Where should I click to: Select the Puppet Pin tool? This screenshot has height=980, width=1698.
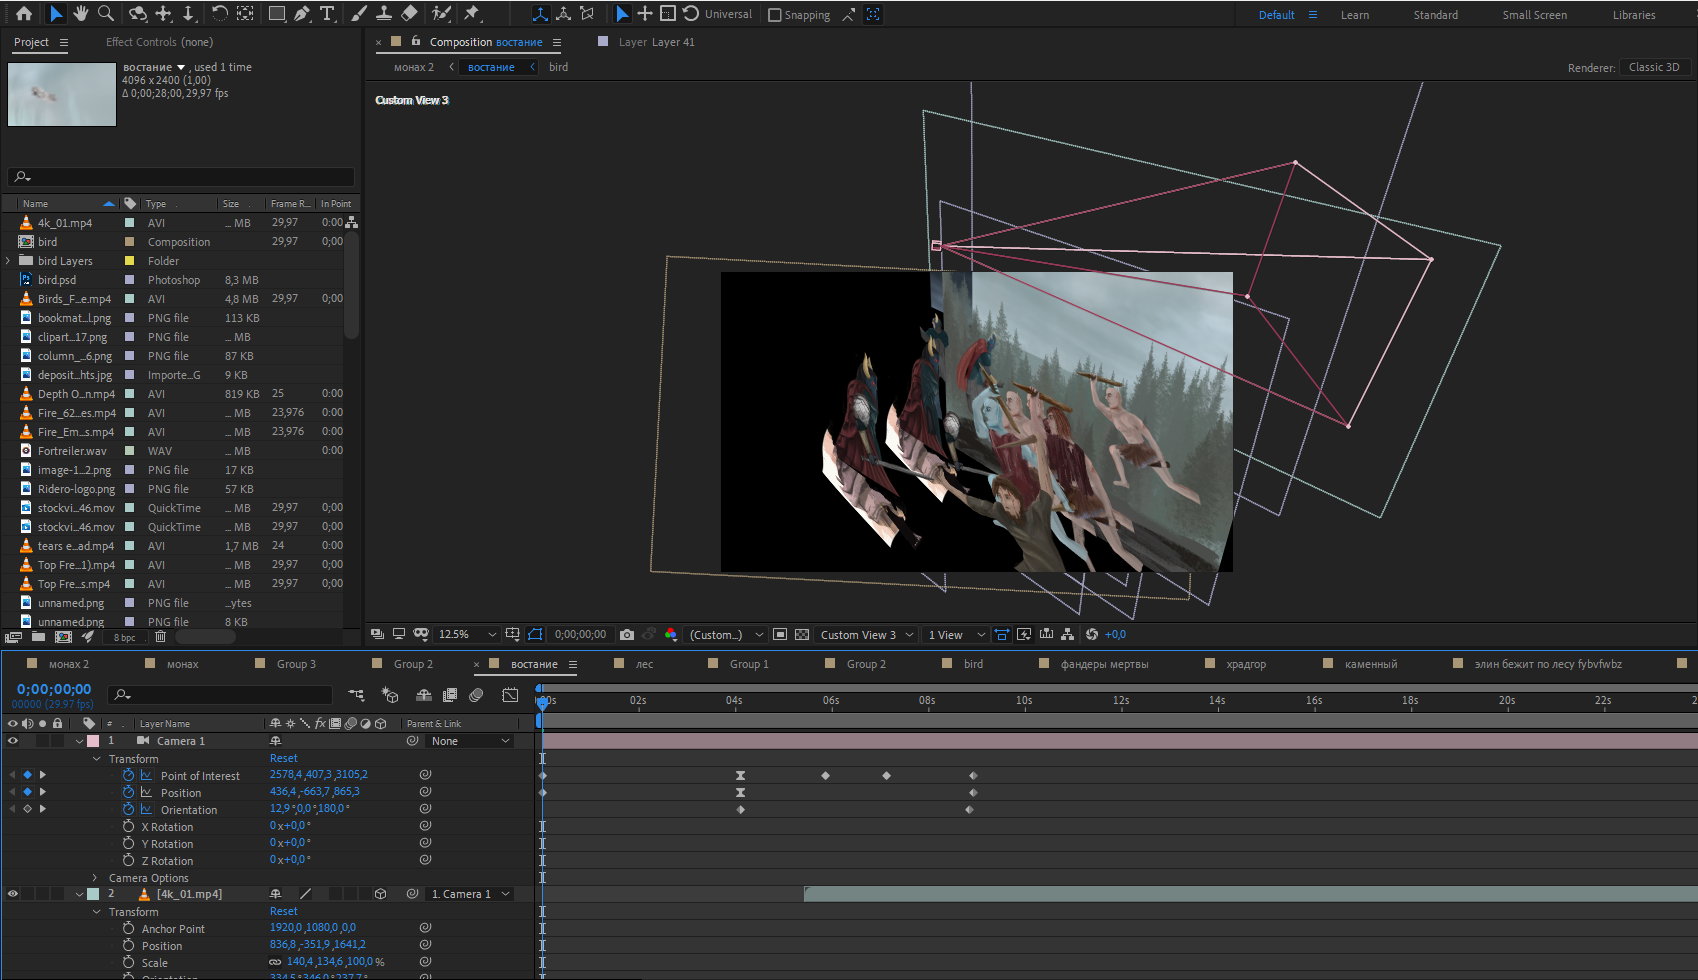[472, 14]
